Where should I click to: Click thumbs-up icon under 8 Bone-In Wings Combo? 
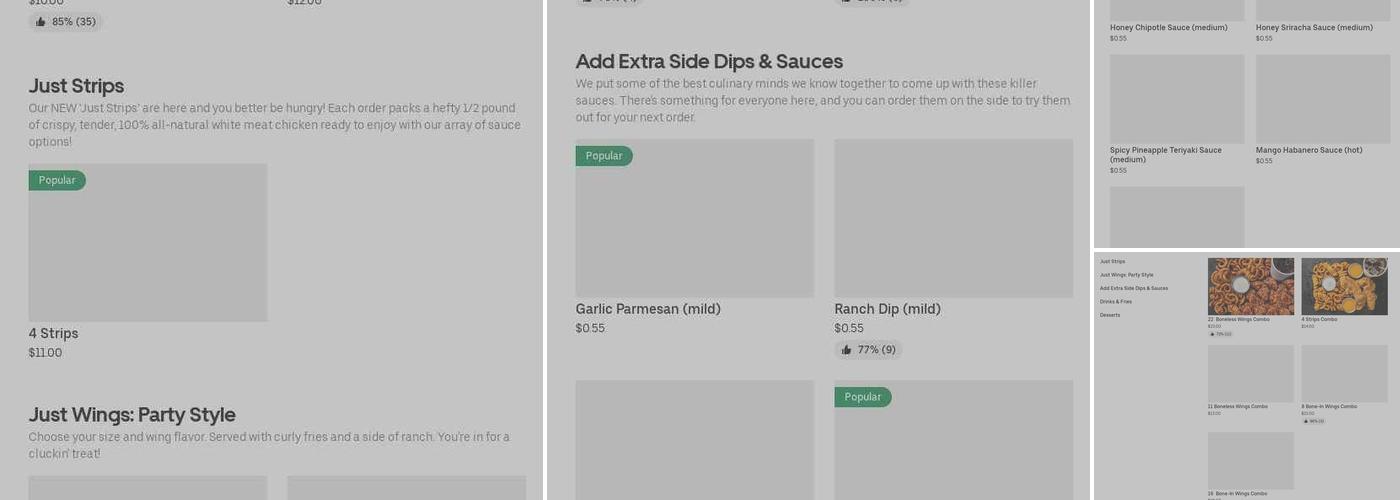tap(1305, 421)
